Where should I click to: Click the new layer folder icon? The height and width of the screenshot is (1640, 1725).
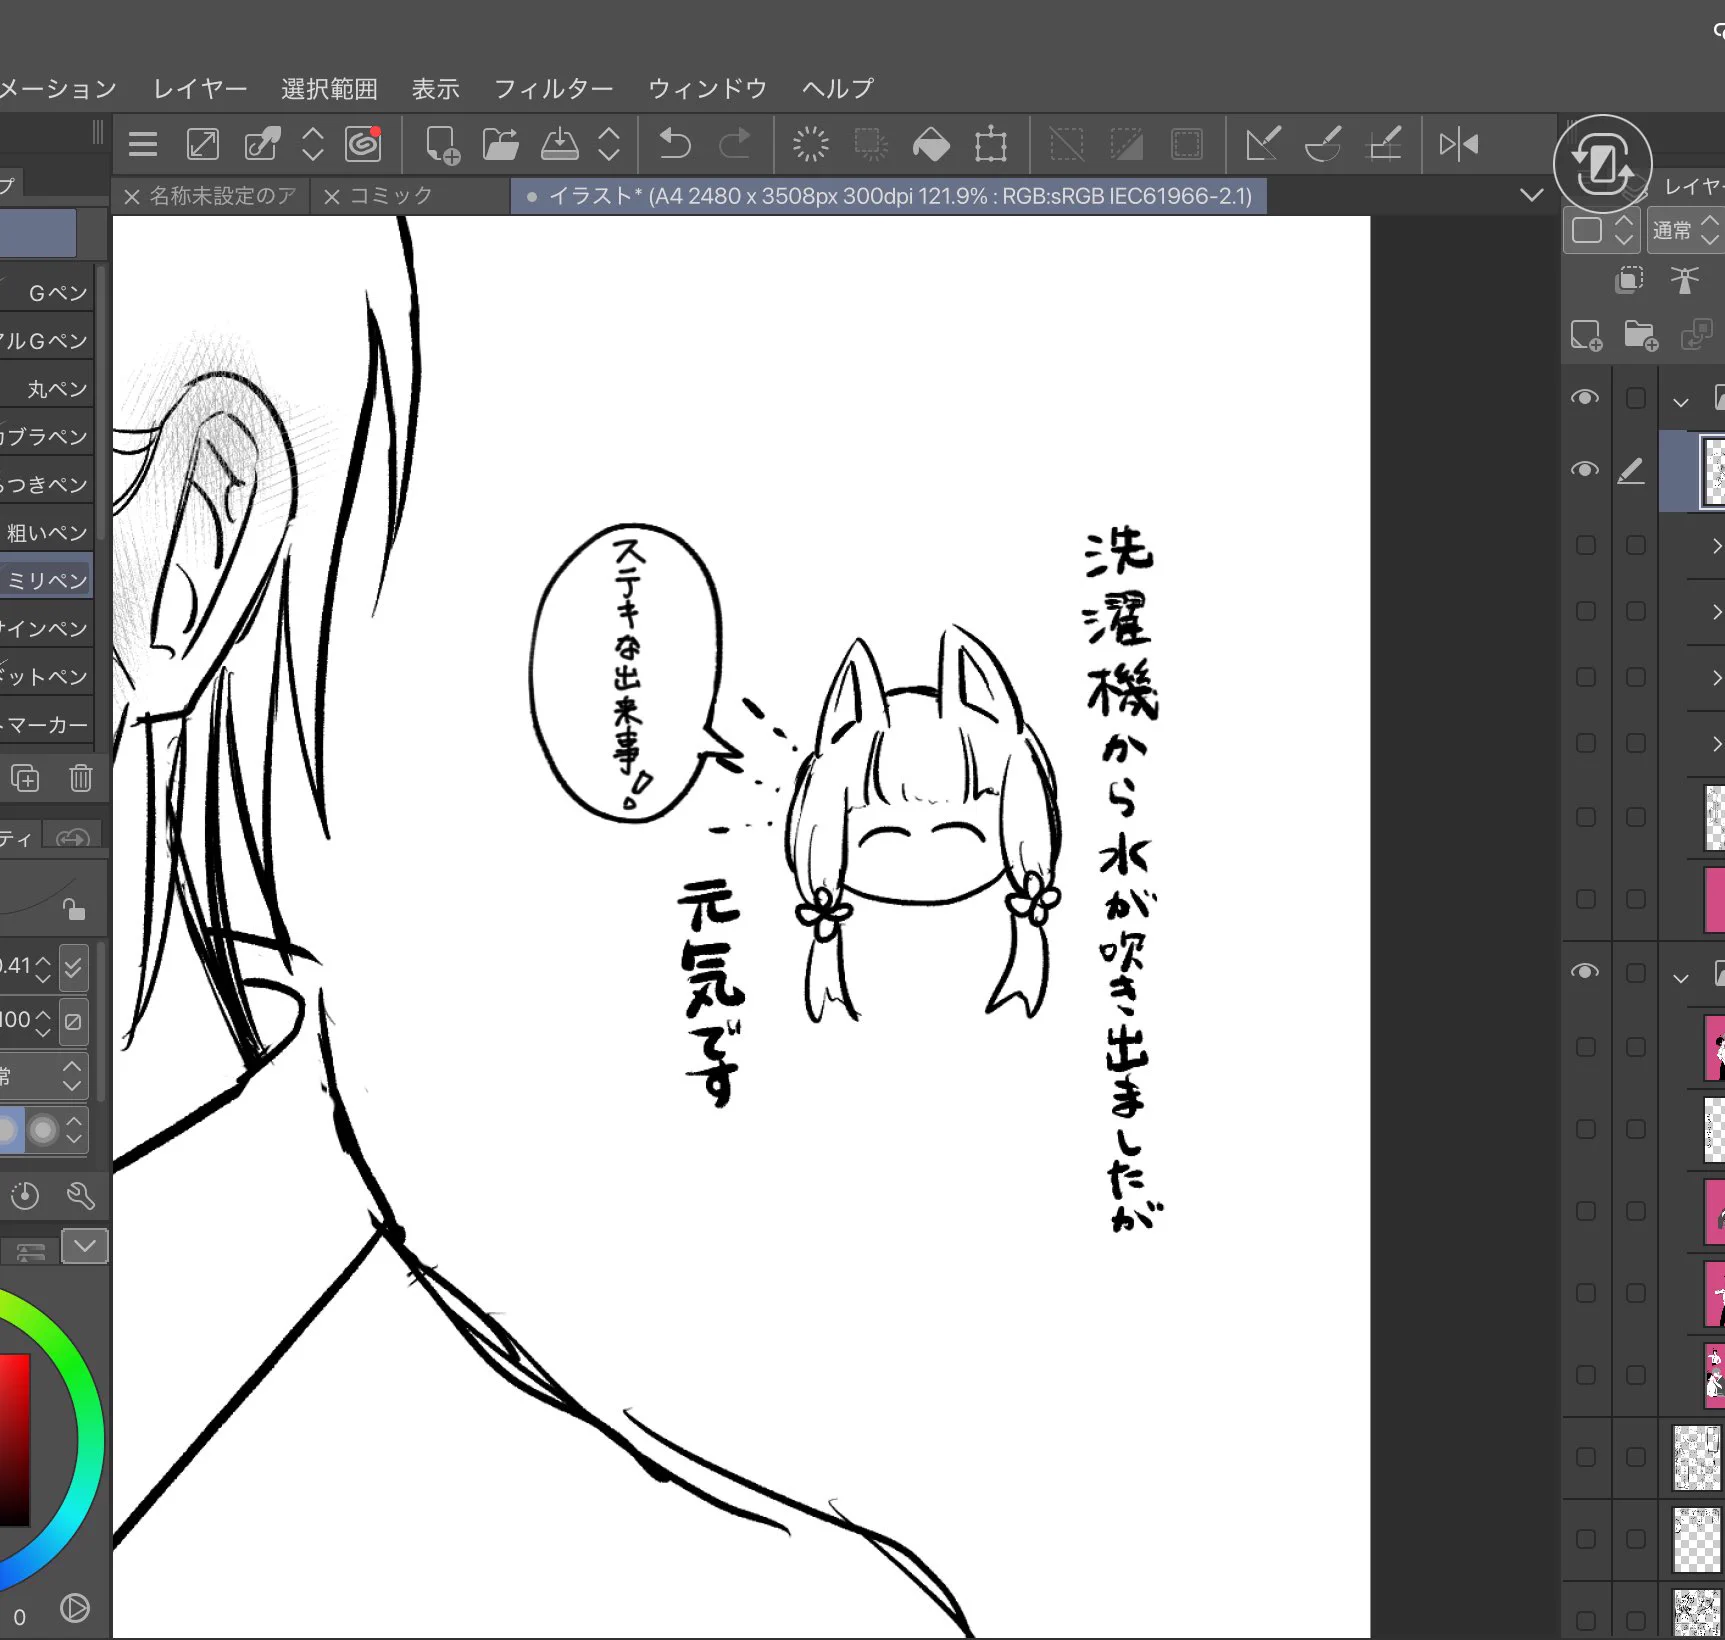1641,336
